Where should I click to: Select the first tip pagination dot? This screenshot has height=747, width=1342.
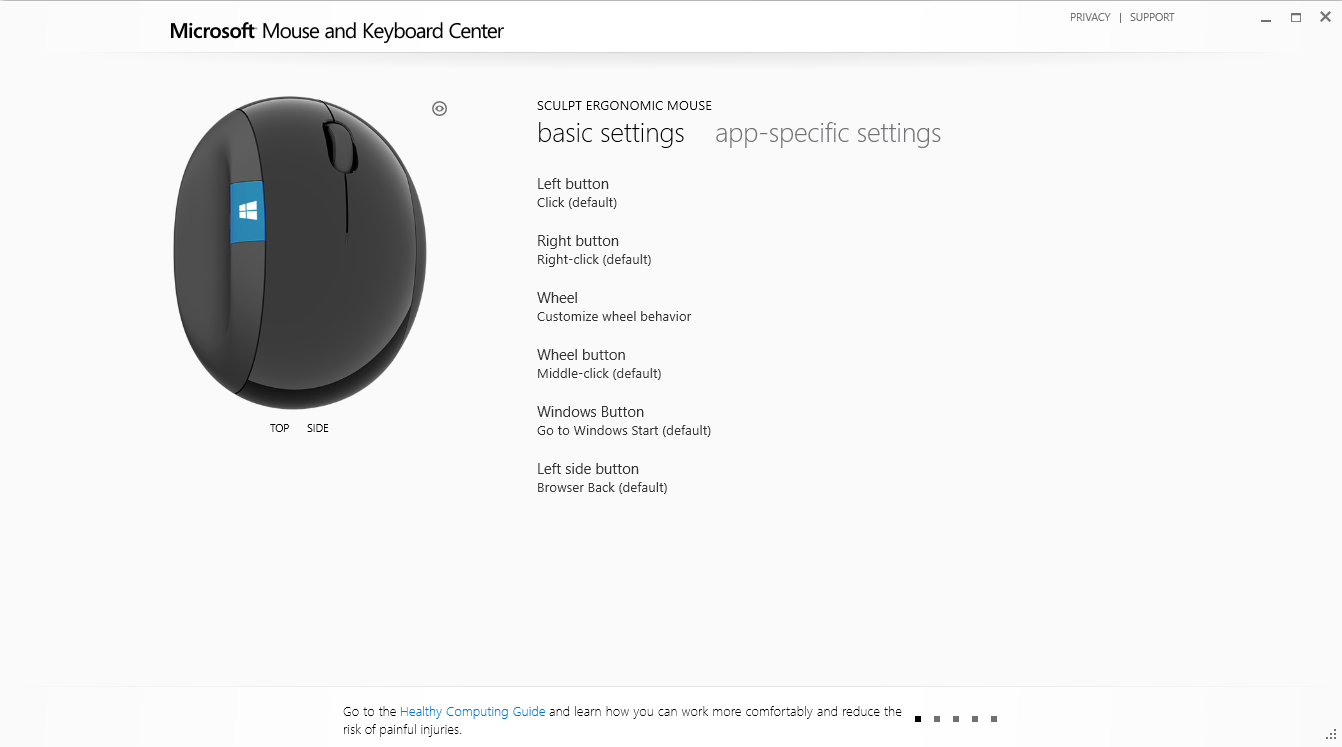(x=918, y=719)
